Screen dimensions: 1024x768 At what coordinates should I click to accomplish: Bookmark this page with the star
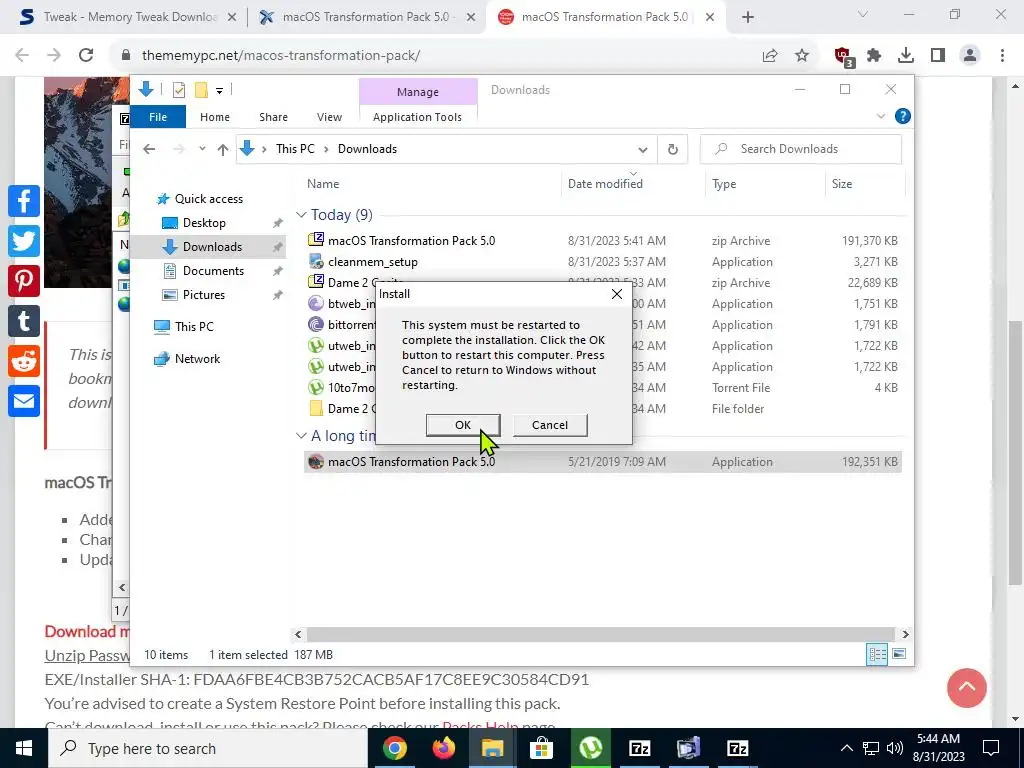tap(802, 56)
